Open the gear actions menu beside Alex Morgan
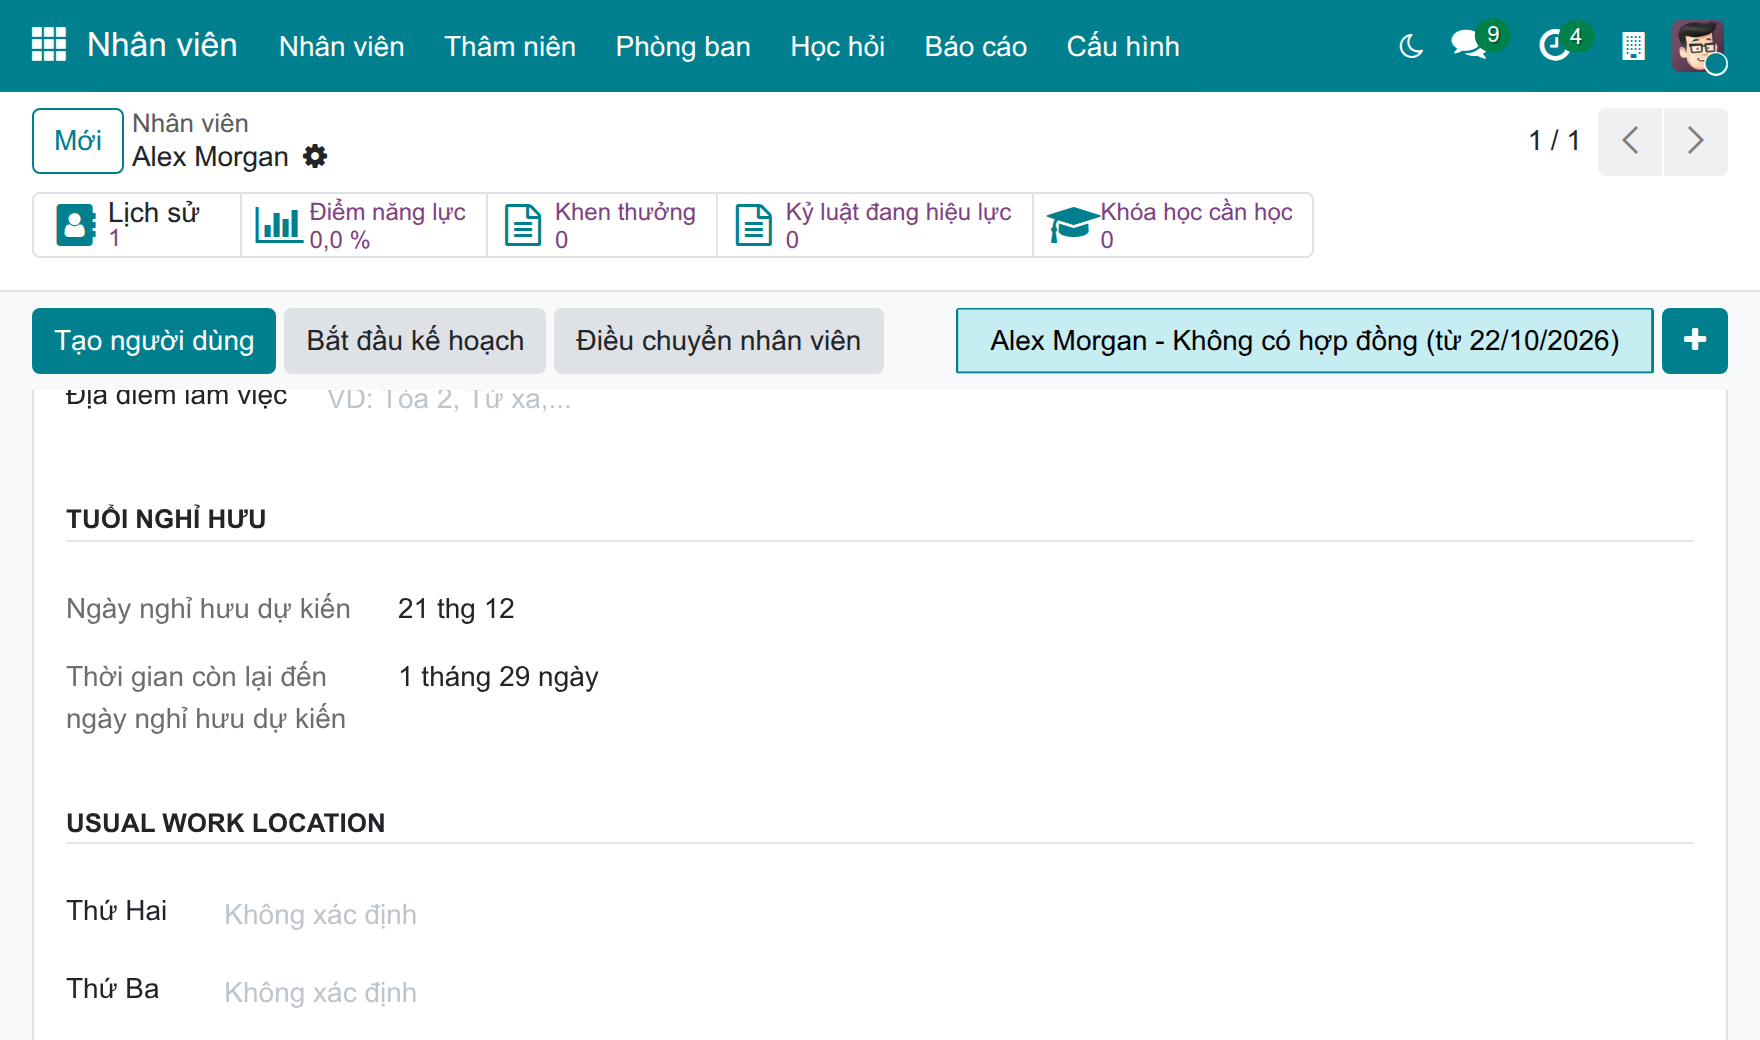Screen dimensions: 1760x1040 (x=315, y=156)
